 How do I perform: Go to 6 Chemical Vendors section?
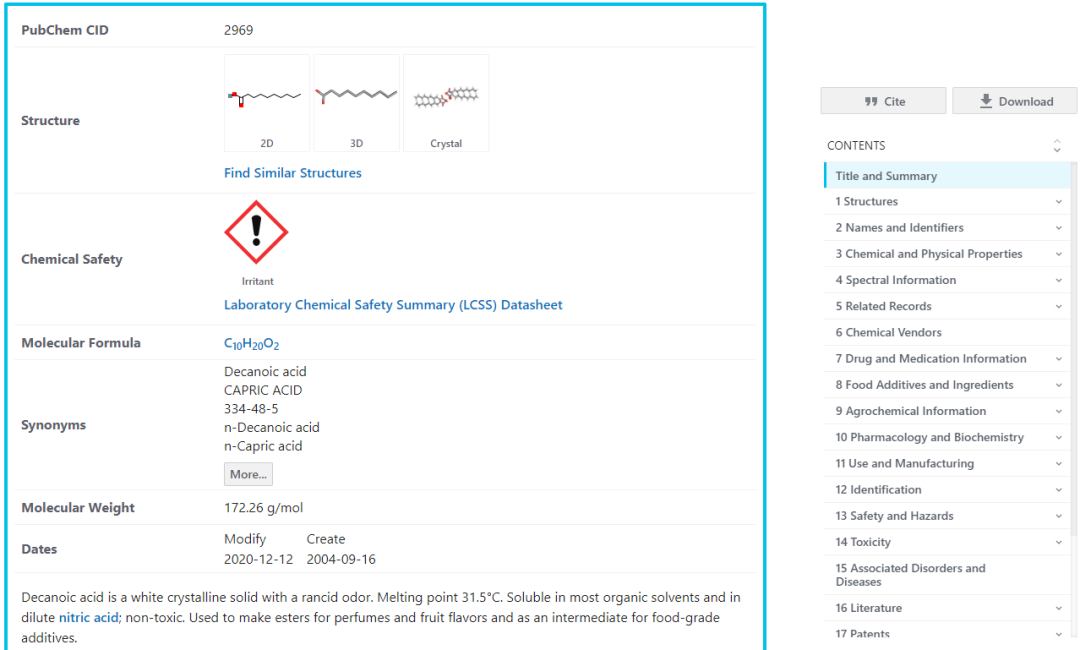point(888,333)
